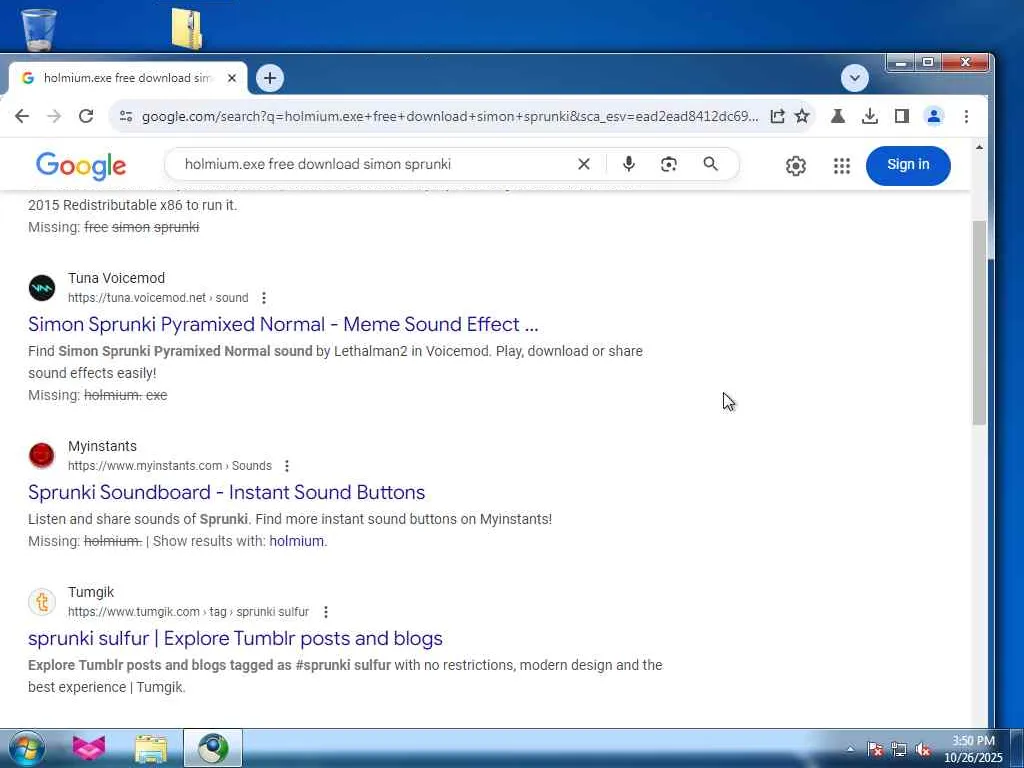Go forward to the next page
This screenshot has height=768, width=1024.
[x=54, y=116]
